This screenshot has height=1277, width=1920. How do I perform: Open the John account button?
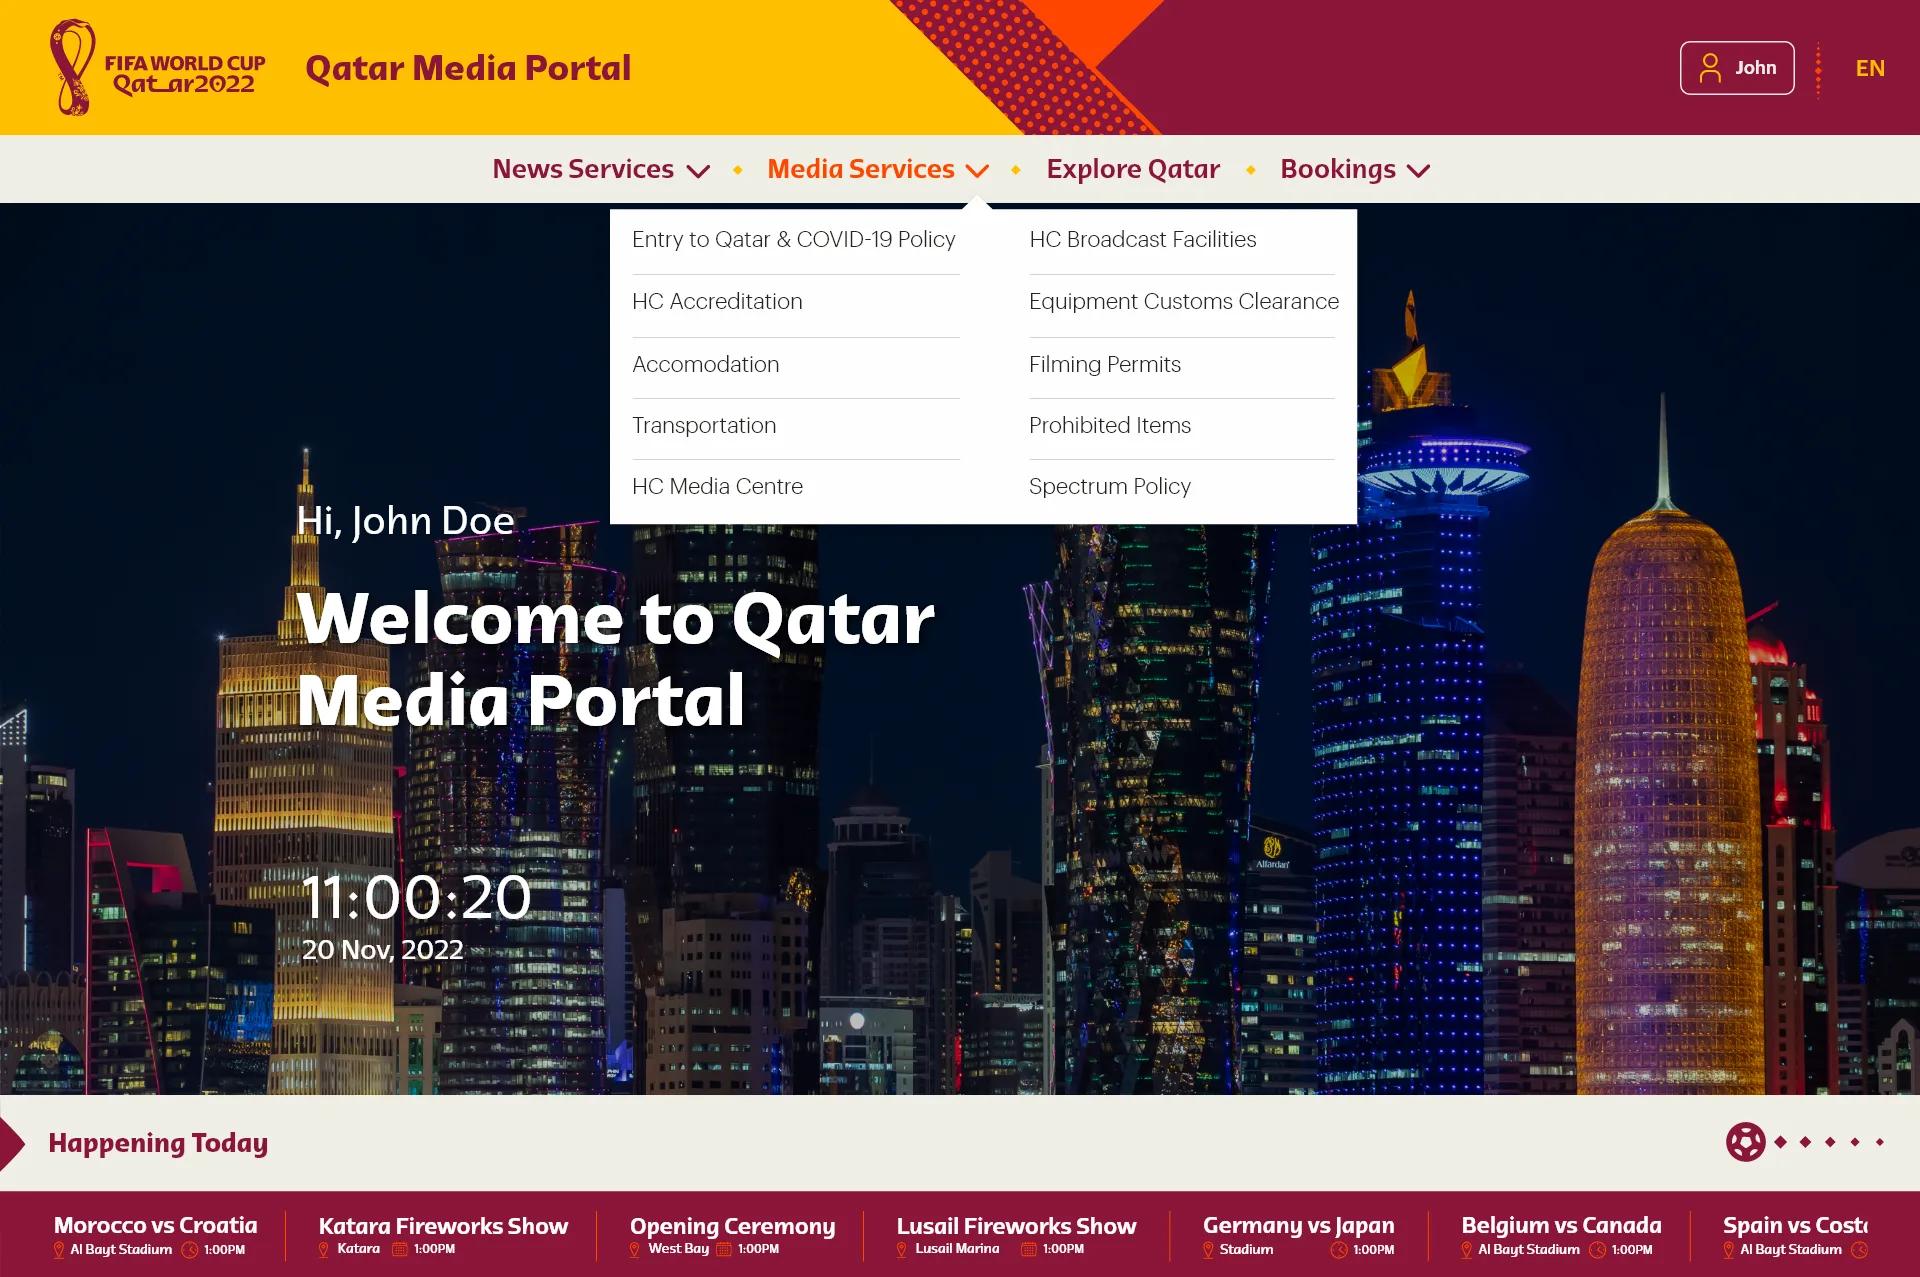pyautogui.click(x=1737, y=68)
